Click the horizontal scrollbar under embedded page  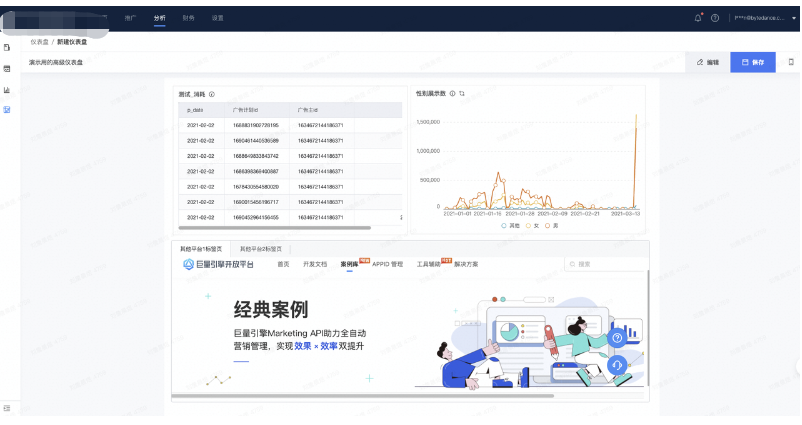click(363, 395)
